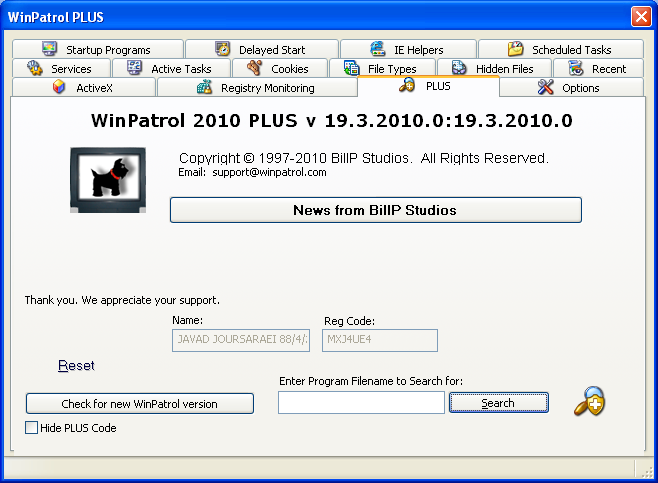The height and width of the screenshot is (483, 658).
Task: Click Check for new WinPatrol version
Action: [x=140, y=403]
